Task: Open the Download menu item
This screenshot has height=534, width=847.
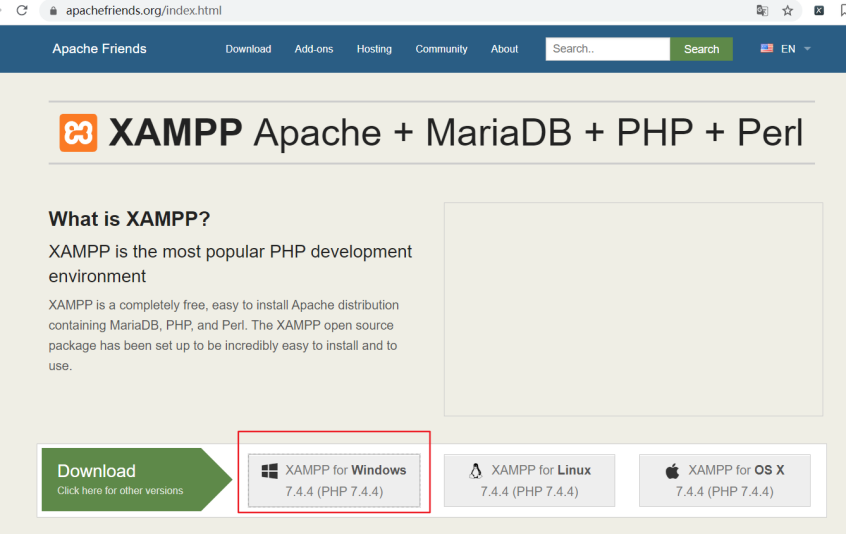Action: coord(248,49)
